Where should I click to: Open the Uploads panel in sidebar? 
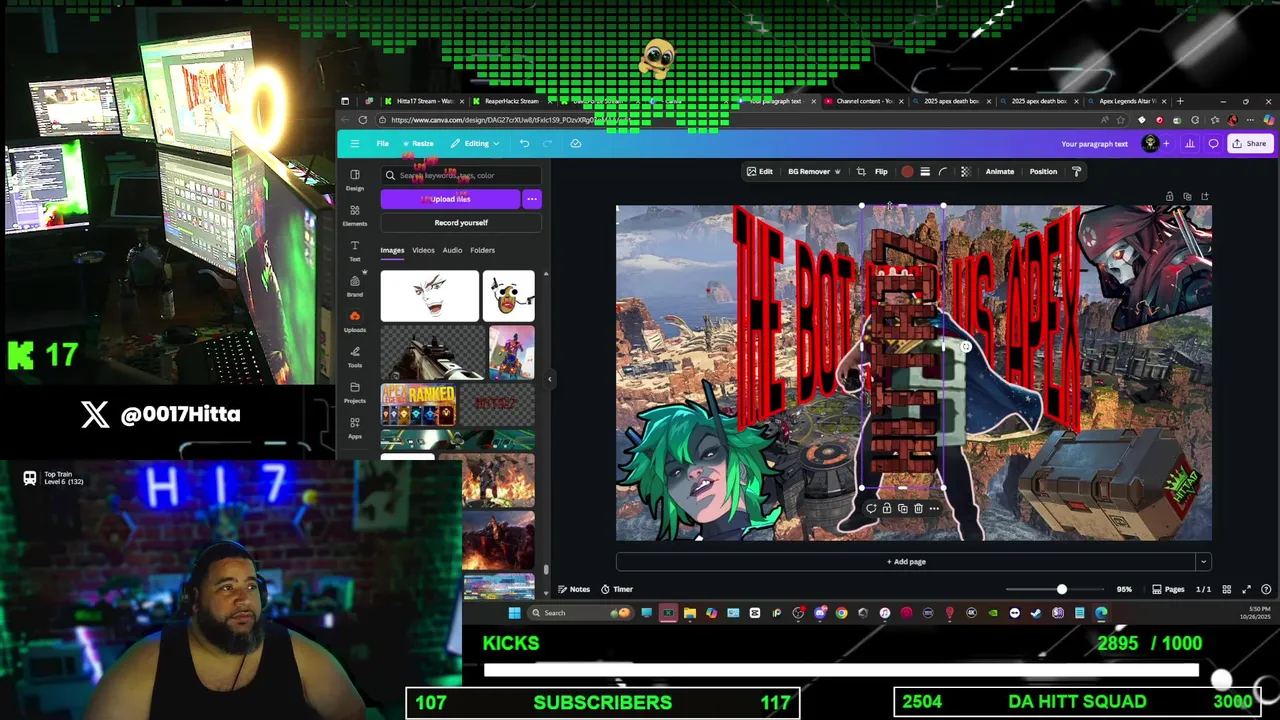tap(355, 321)
